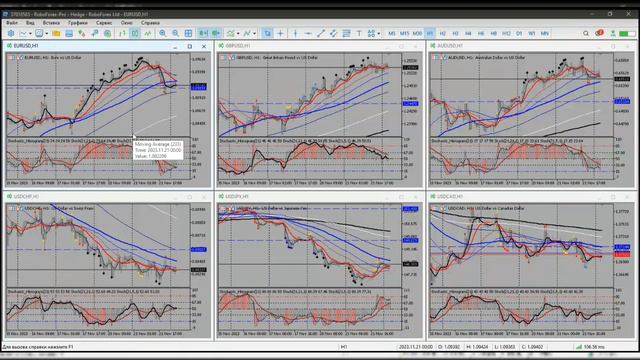Viewport: 640px width, 360px height.
Task: Select the crosshair tool
Action: coord(280,33)
